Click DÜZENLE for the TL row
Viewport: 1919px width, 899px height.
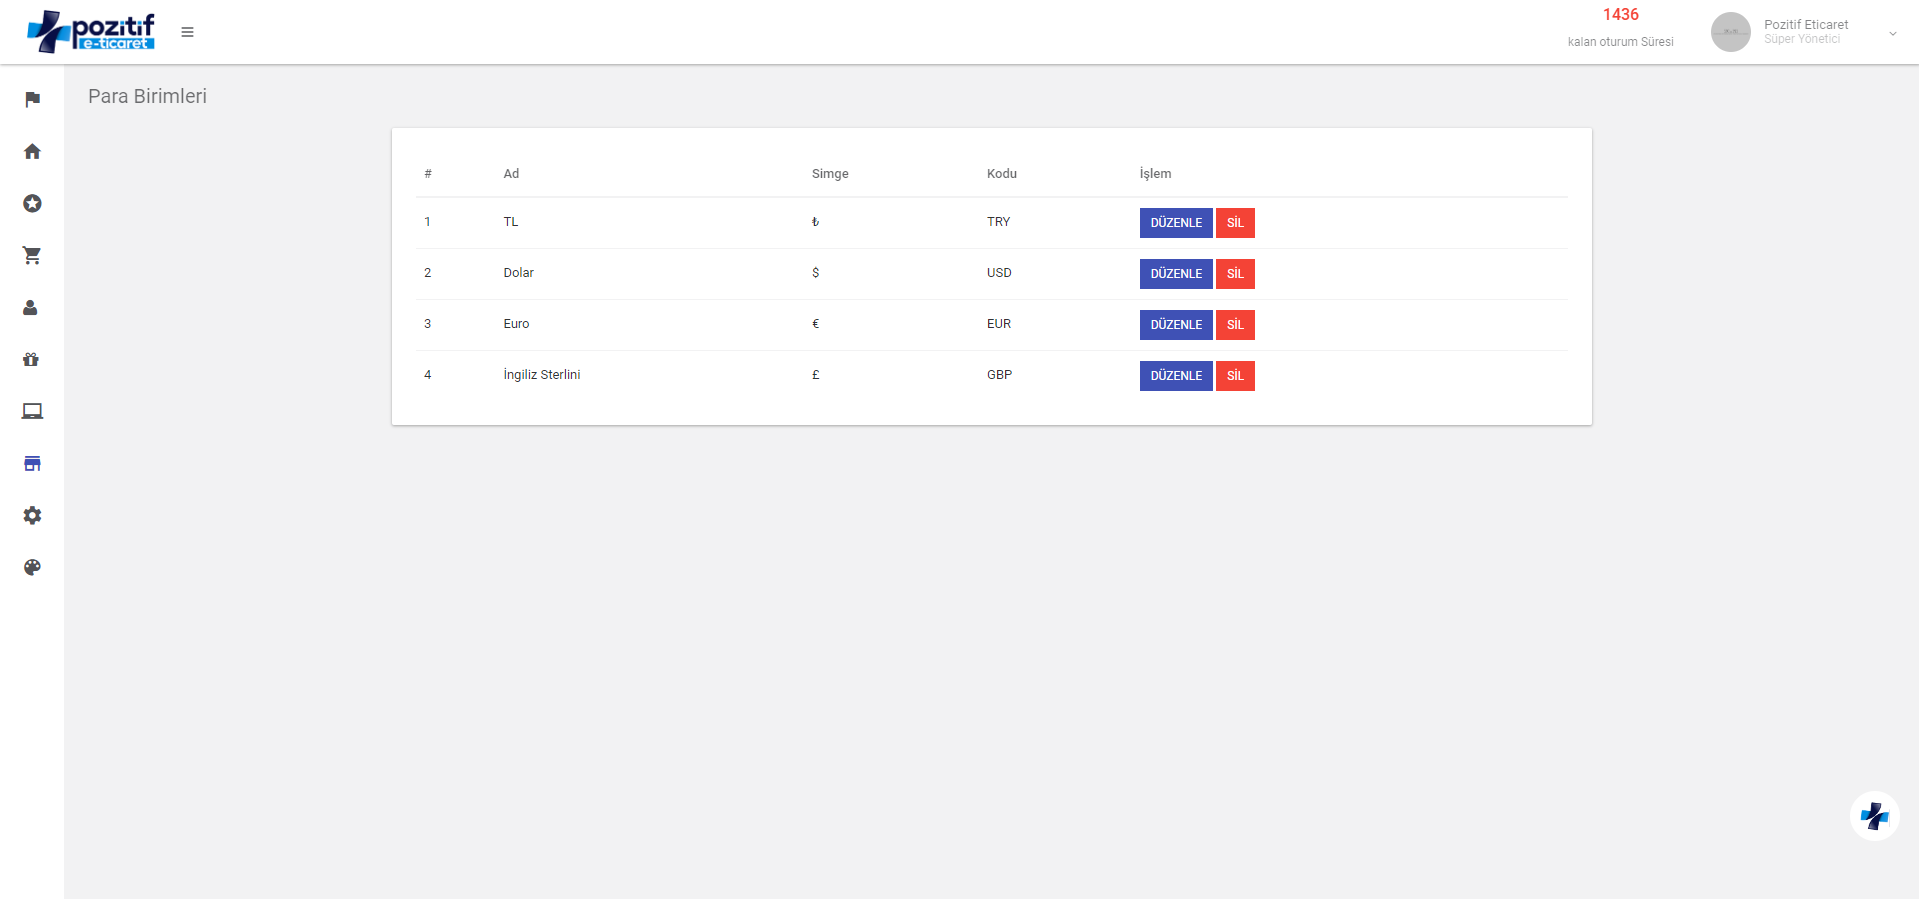(x=1176, y=223)
